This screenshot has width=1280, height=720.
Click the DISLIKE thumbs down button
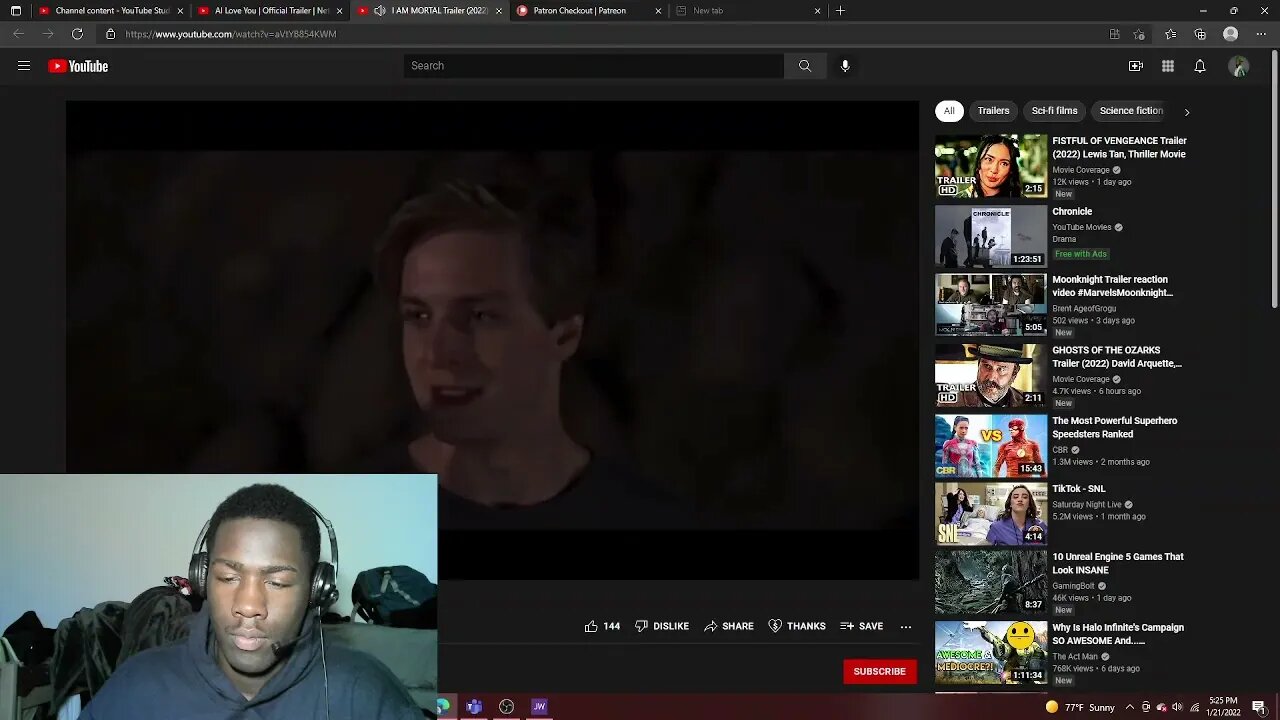click(x=662, y=626)
